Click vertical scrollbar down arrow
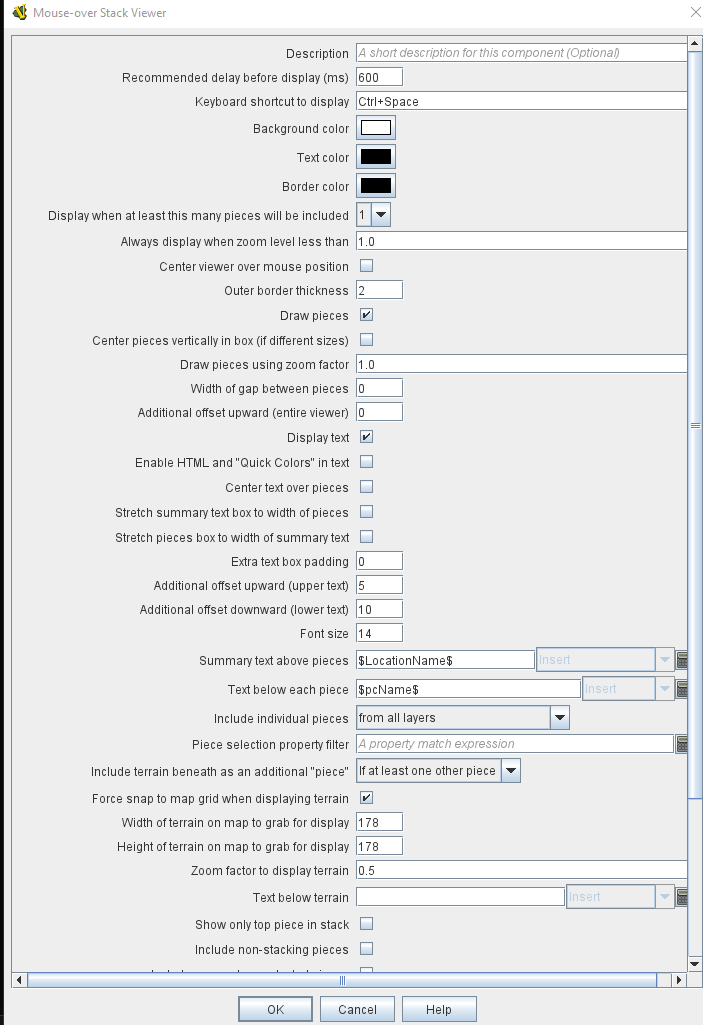703x1025 pixels. pos(694,964)
